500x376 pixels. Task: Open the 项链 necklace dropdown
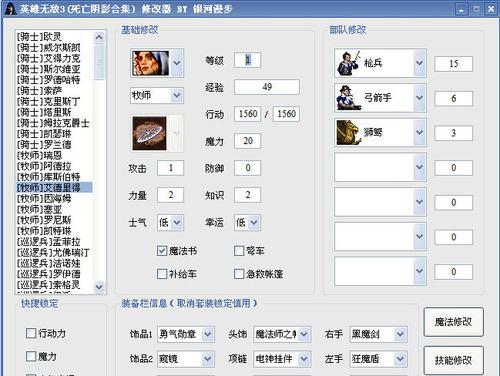304,359
